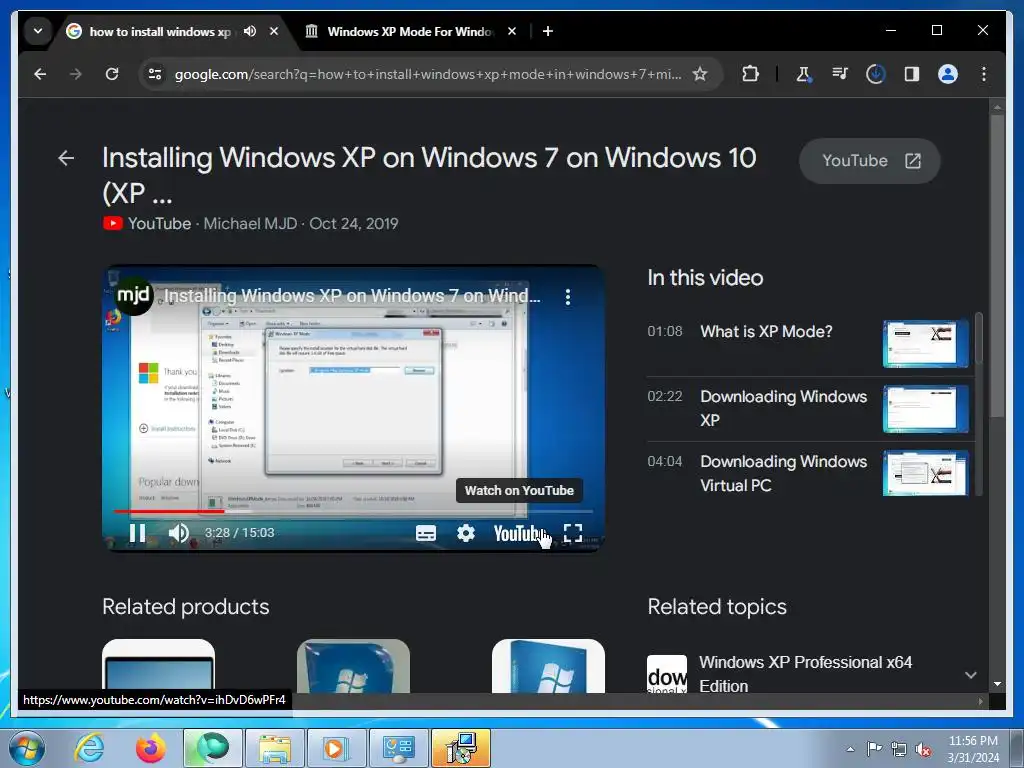Open the Extensions puzzle icon

tap(750, 74)
